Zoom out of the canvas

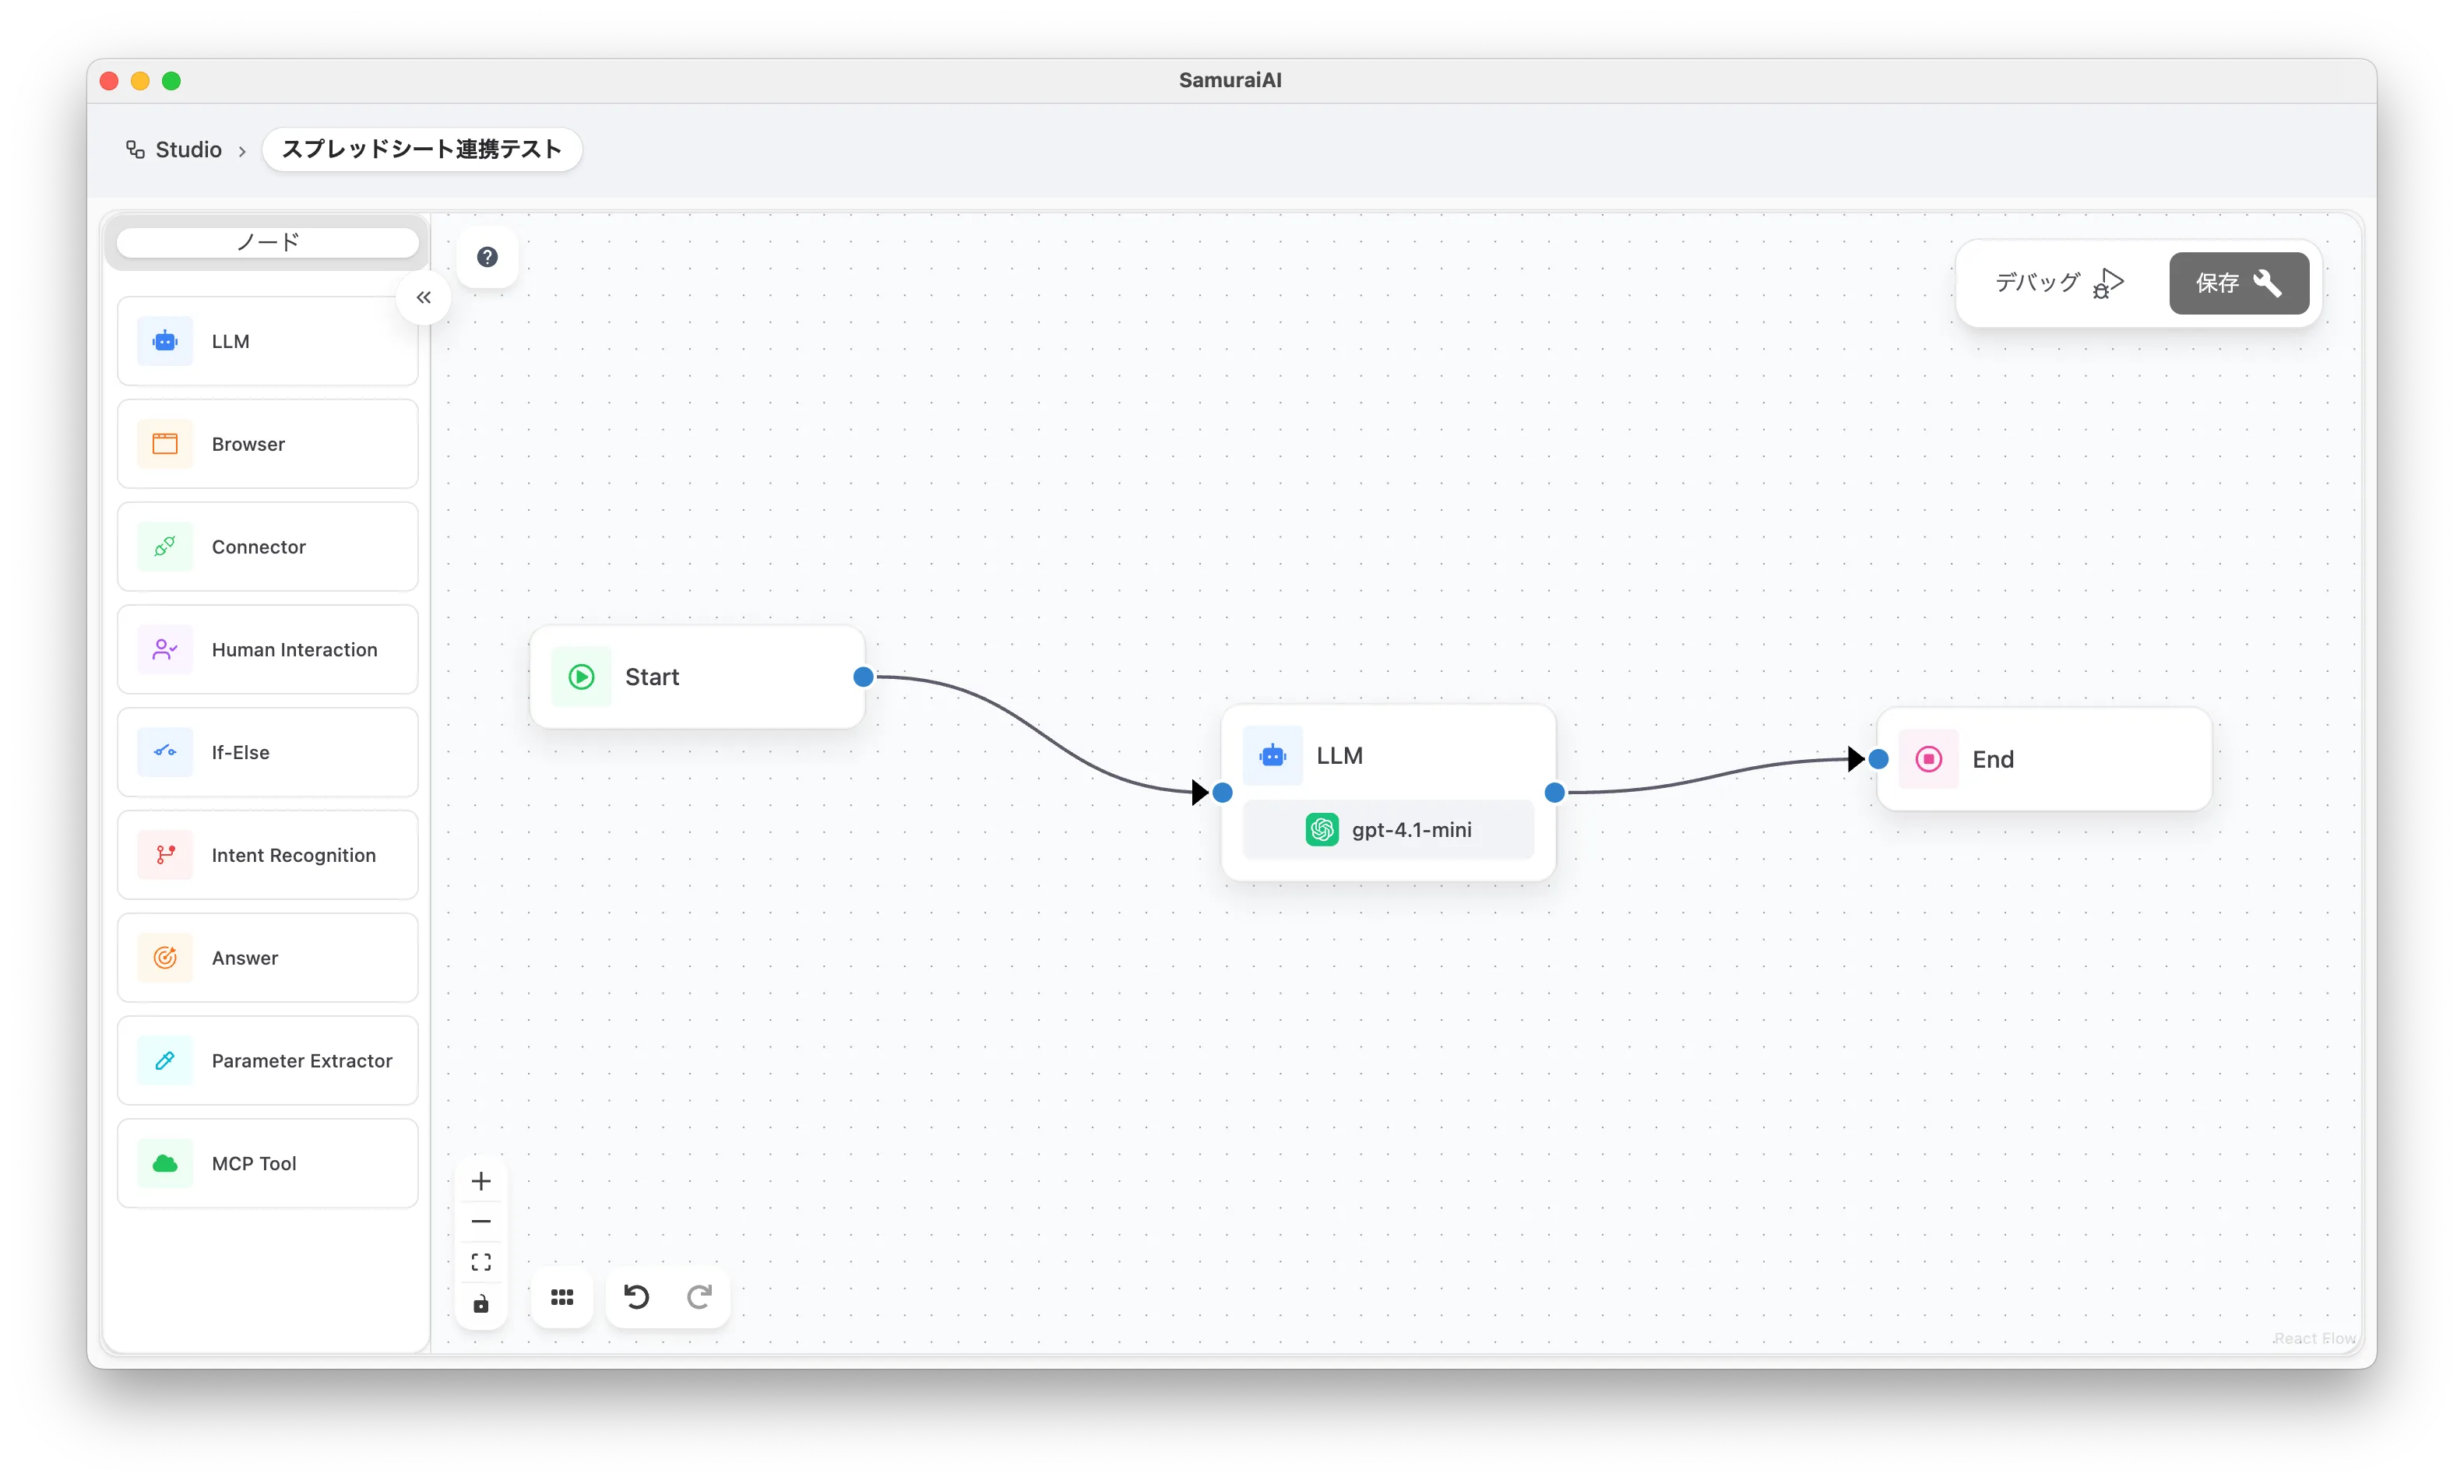click(x=481, y=1221)
